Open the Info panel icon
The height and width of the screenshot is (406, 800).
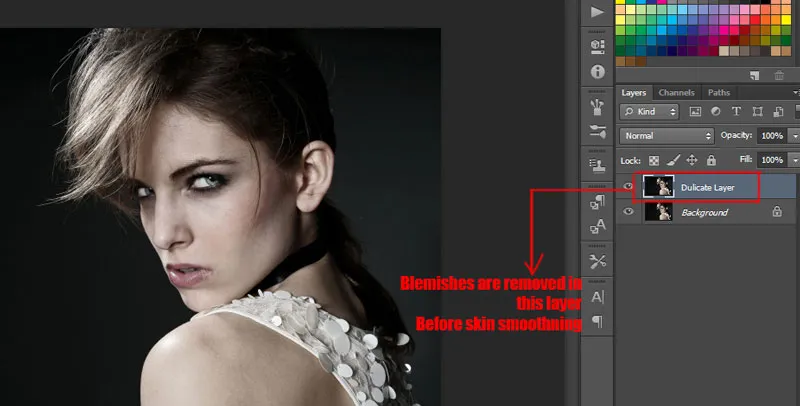[x=597, y=72]
